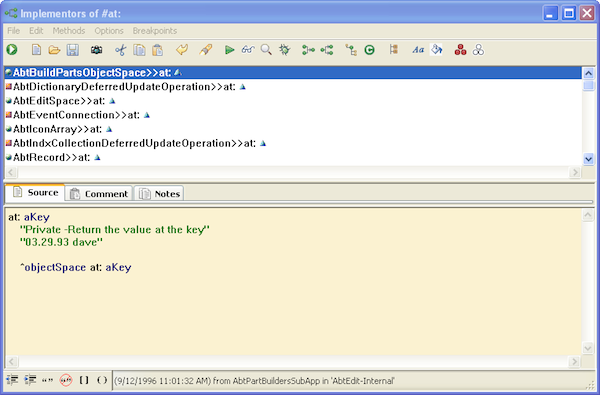Click up arrow of source pane scrollbar
This screenshot has height=395, width=600.
[588, 215]
